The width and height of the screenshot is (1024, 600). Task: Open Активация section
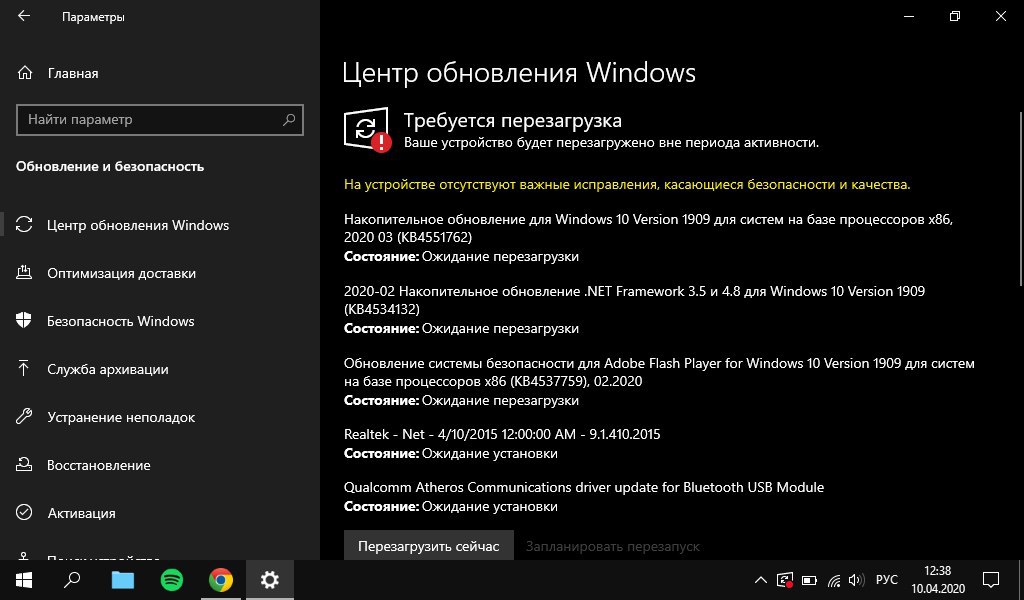point(82,513)
